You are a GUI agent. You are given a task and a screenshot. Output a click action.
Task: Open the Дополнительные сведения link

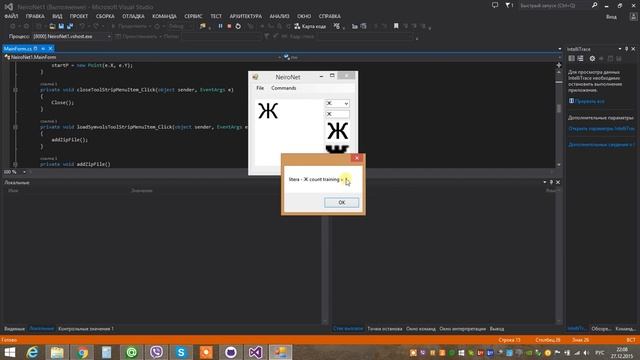601,145
